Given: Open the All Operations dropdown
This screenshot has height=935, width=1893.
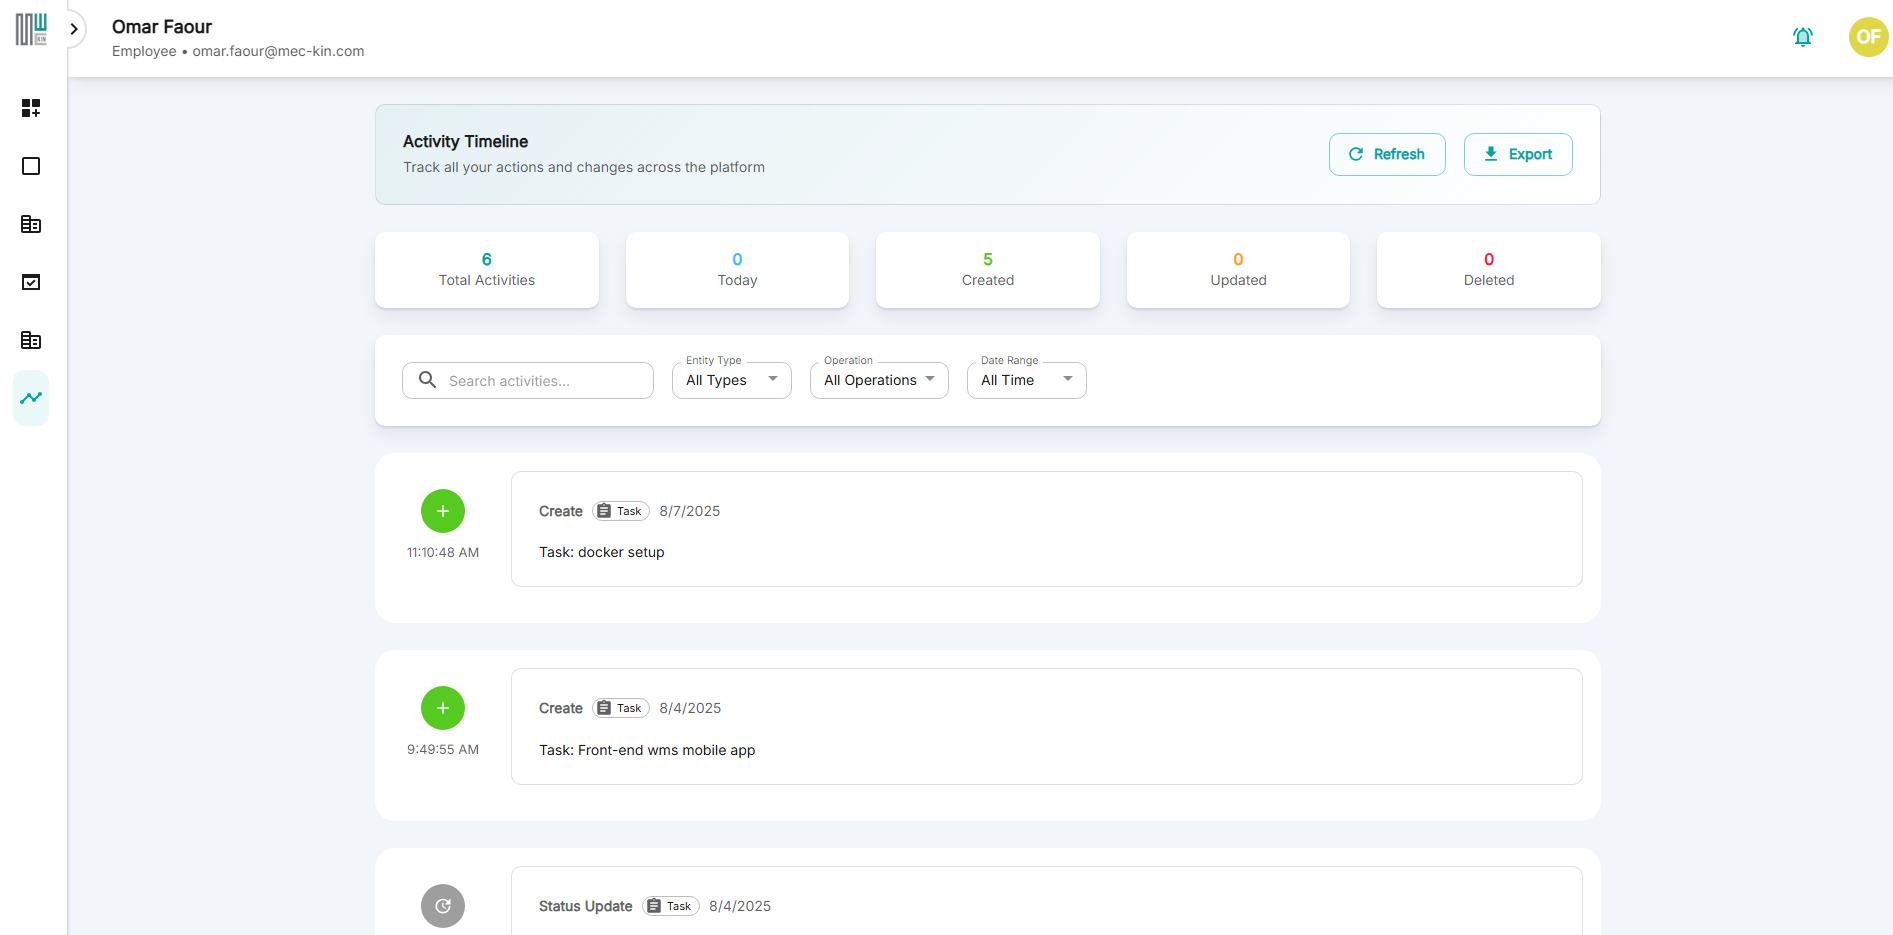Looking at the screenshot, I should 878,380.
